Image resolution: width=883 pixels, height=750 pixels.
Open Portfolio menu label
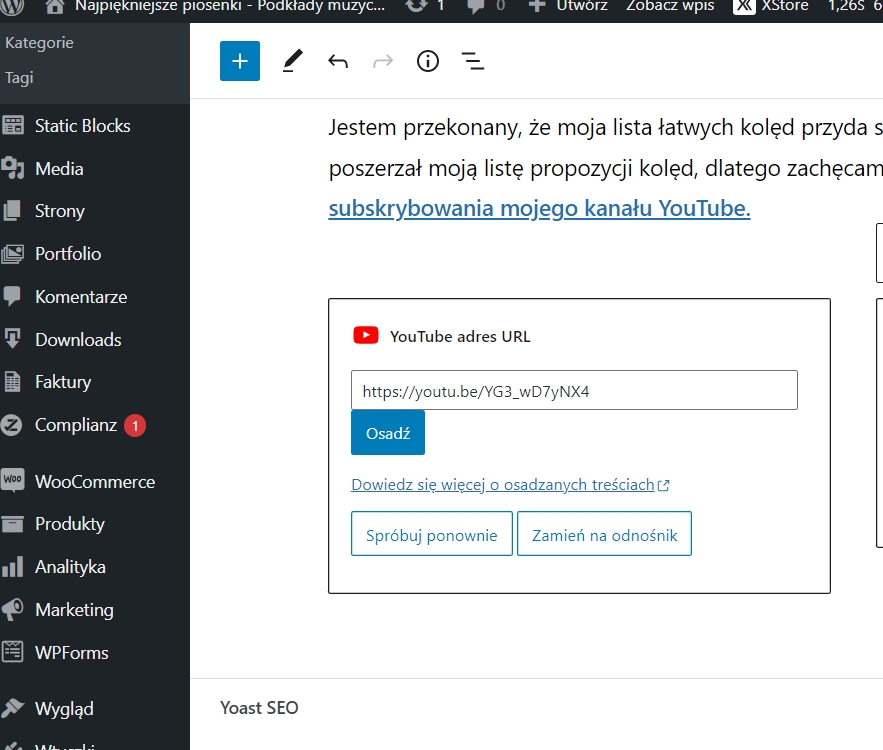[x=68, y=254]
